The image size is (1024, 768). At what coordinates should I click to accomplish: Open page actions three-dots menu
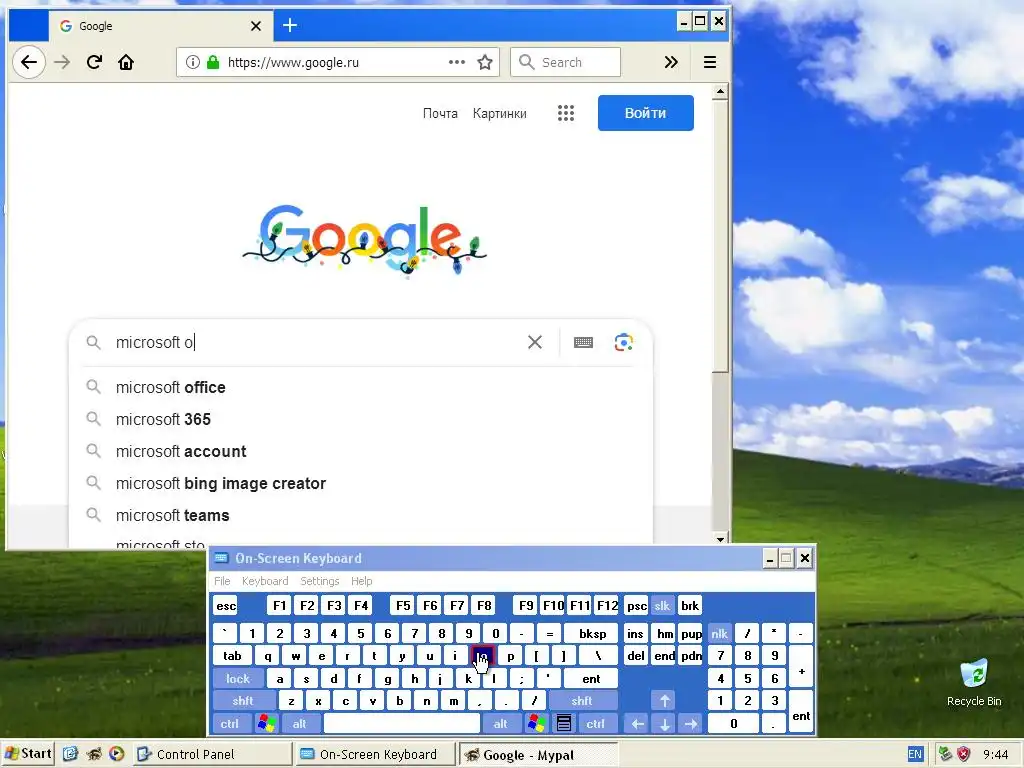456,62
